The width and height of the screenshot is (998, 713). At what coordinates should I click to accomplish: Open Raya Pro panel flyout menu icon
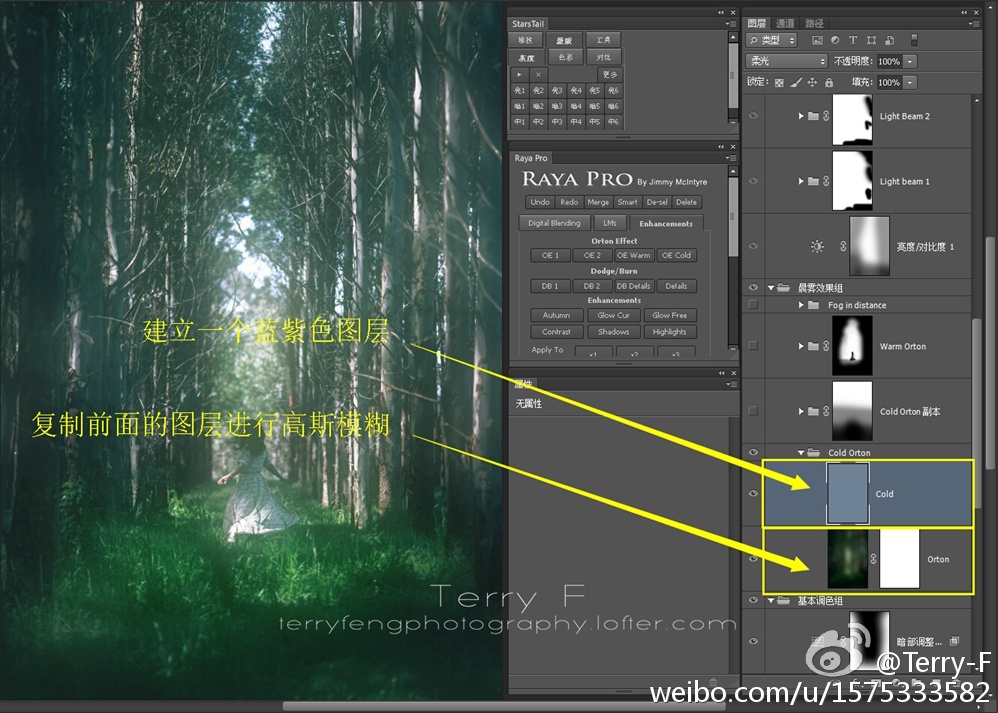tap(730, 157)
